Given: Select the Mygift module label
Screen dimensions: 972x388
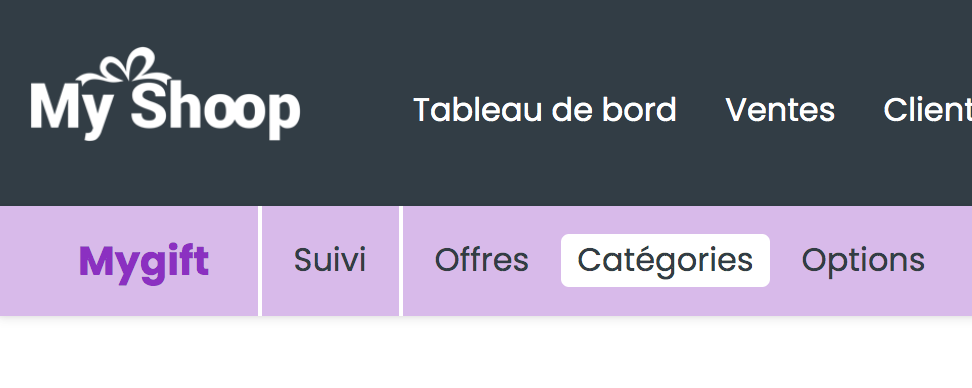Looking at the screenshot, I should pyautogui.click(x=144, y=262).
